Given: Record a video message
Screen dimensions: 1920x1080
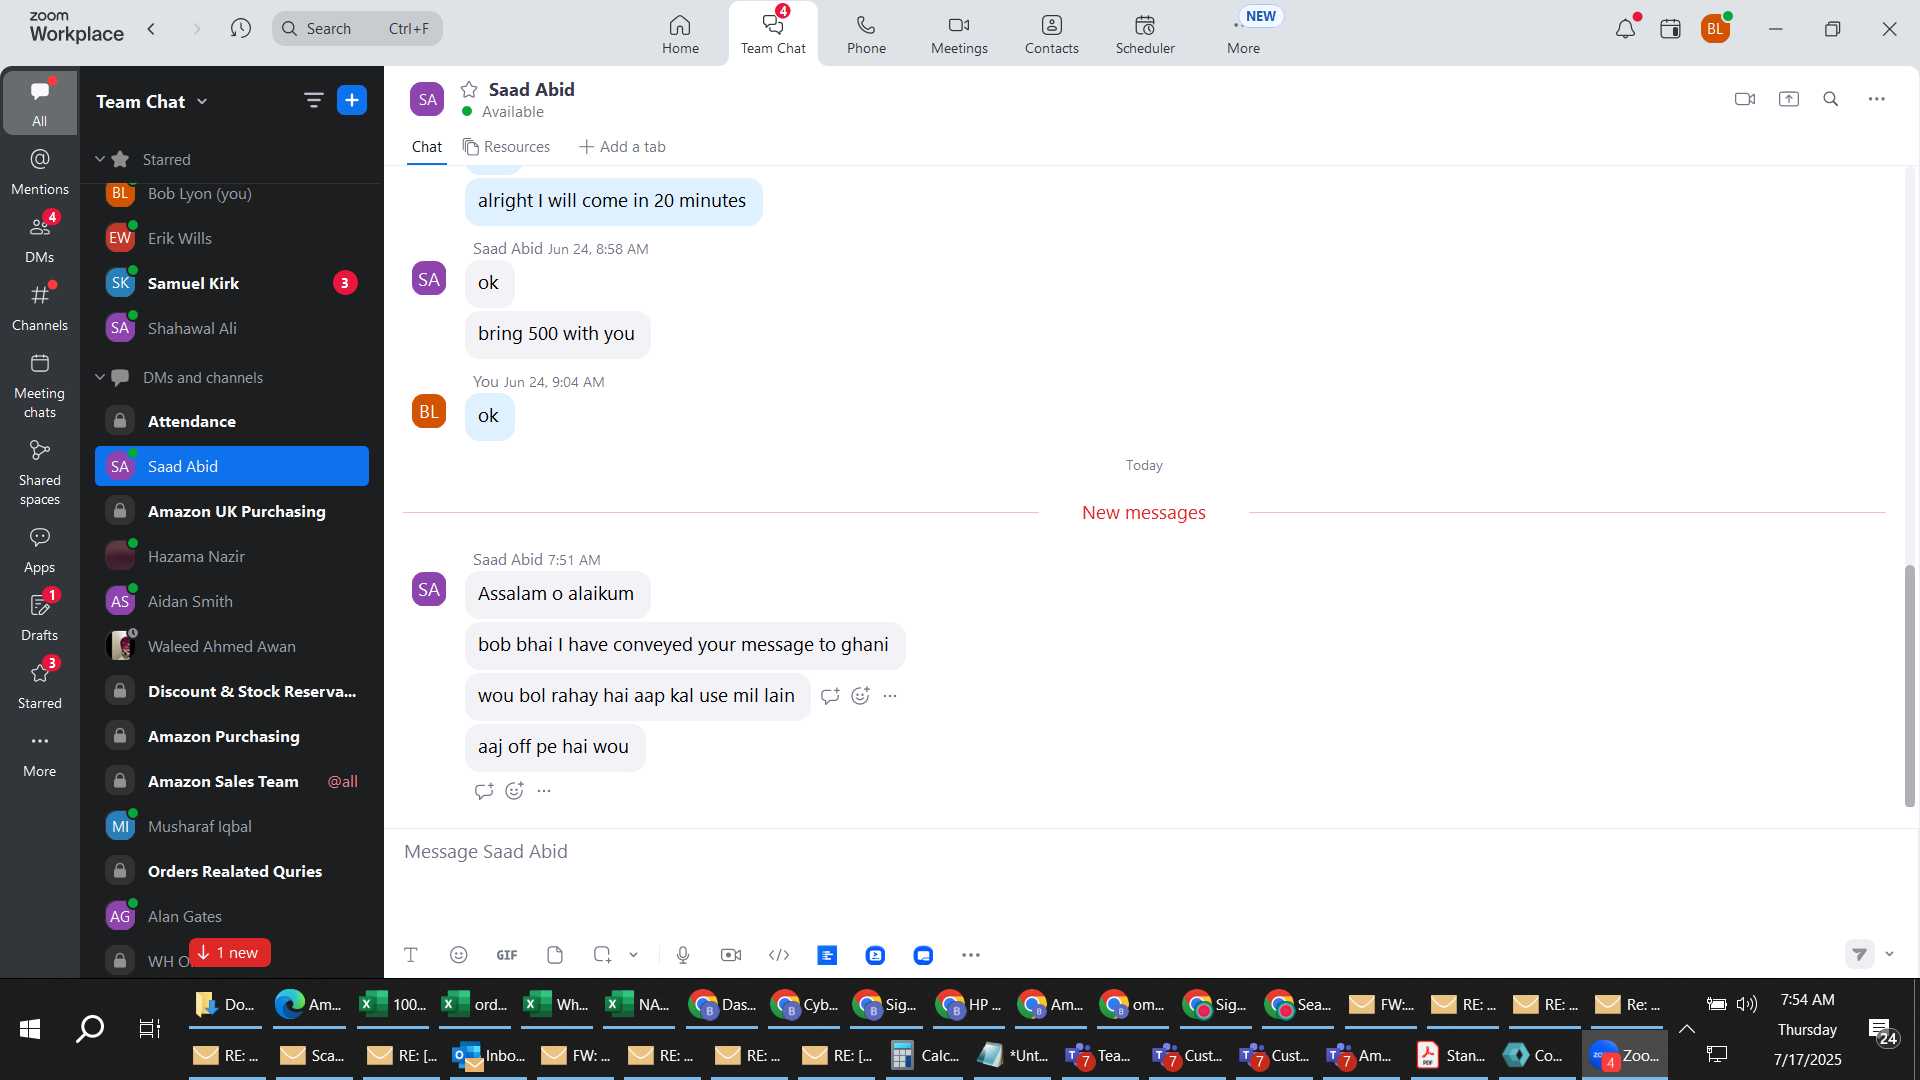Looking at the screenshot, I should [x=731, y=955].
